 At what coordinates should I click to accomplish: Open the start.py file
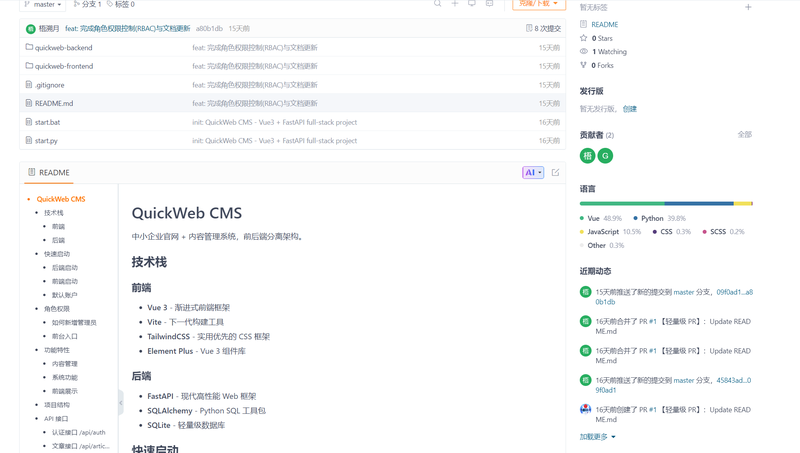[x=46, y=140]
